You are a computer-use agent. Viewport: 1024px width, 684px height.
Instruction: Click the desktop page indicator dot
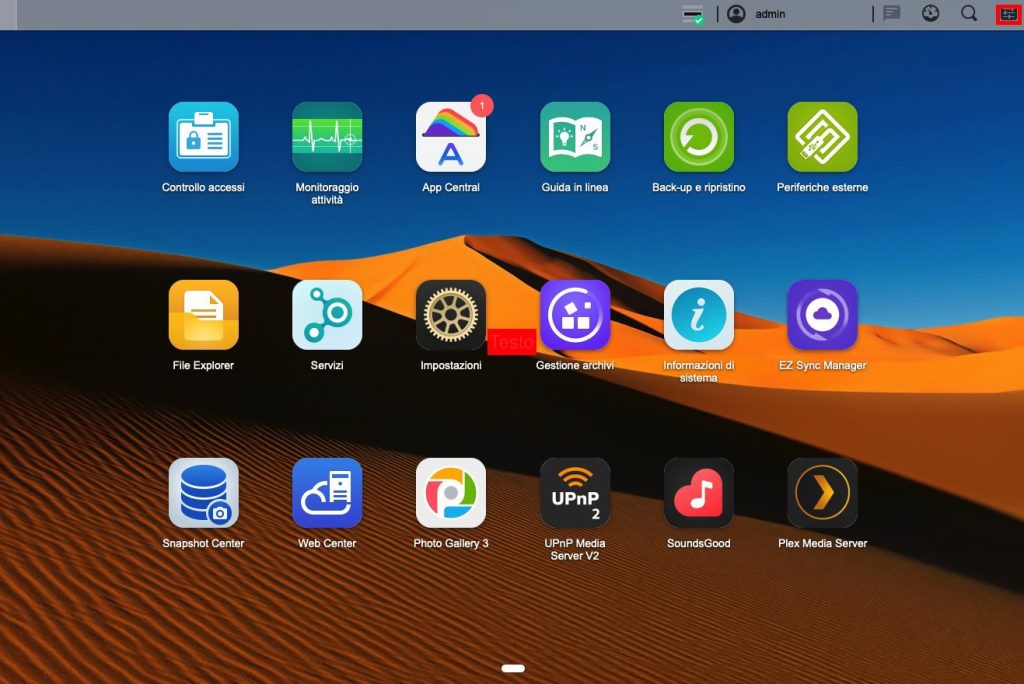[513, 668]
